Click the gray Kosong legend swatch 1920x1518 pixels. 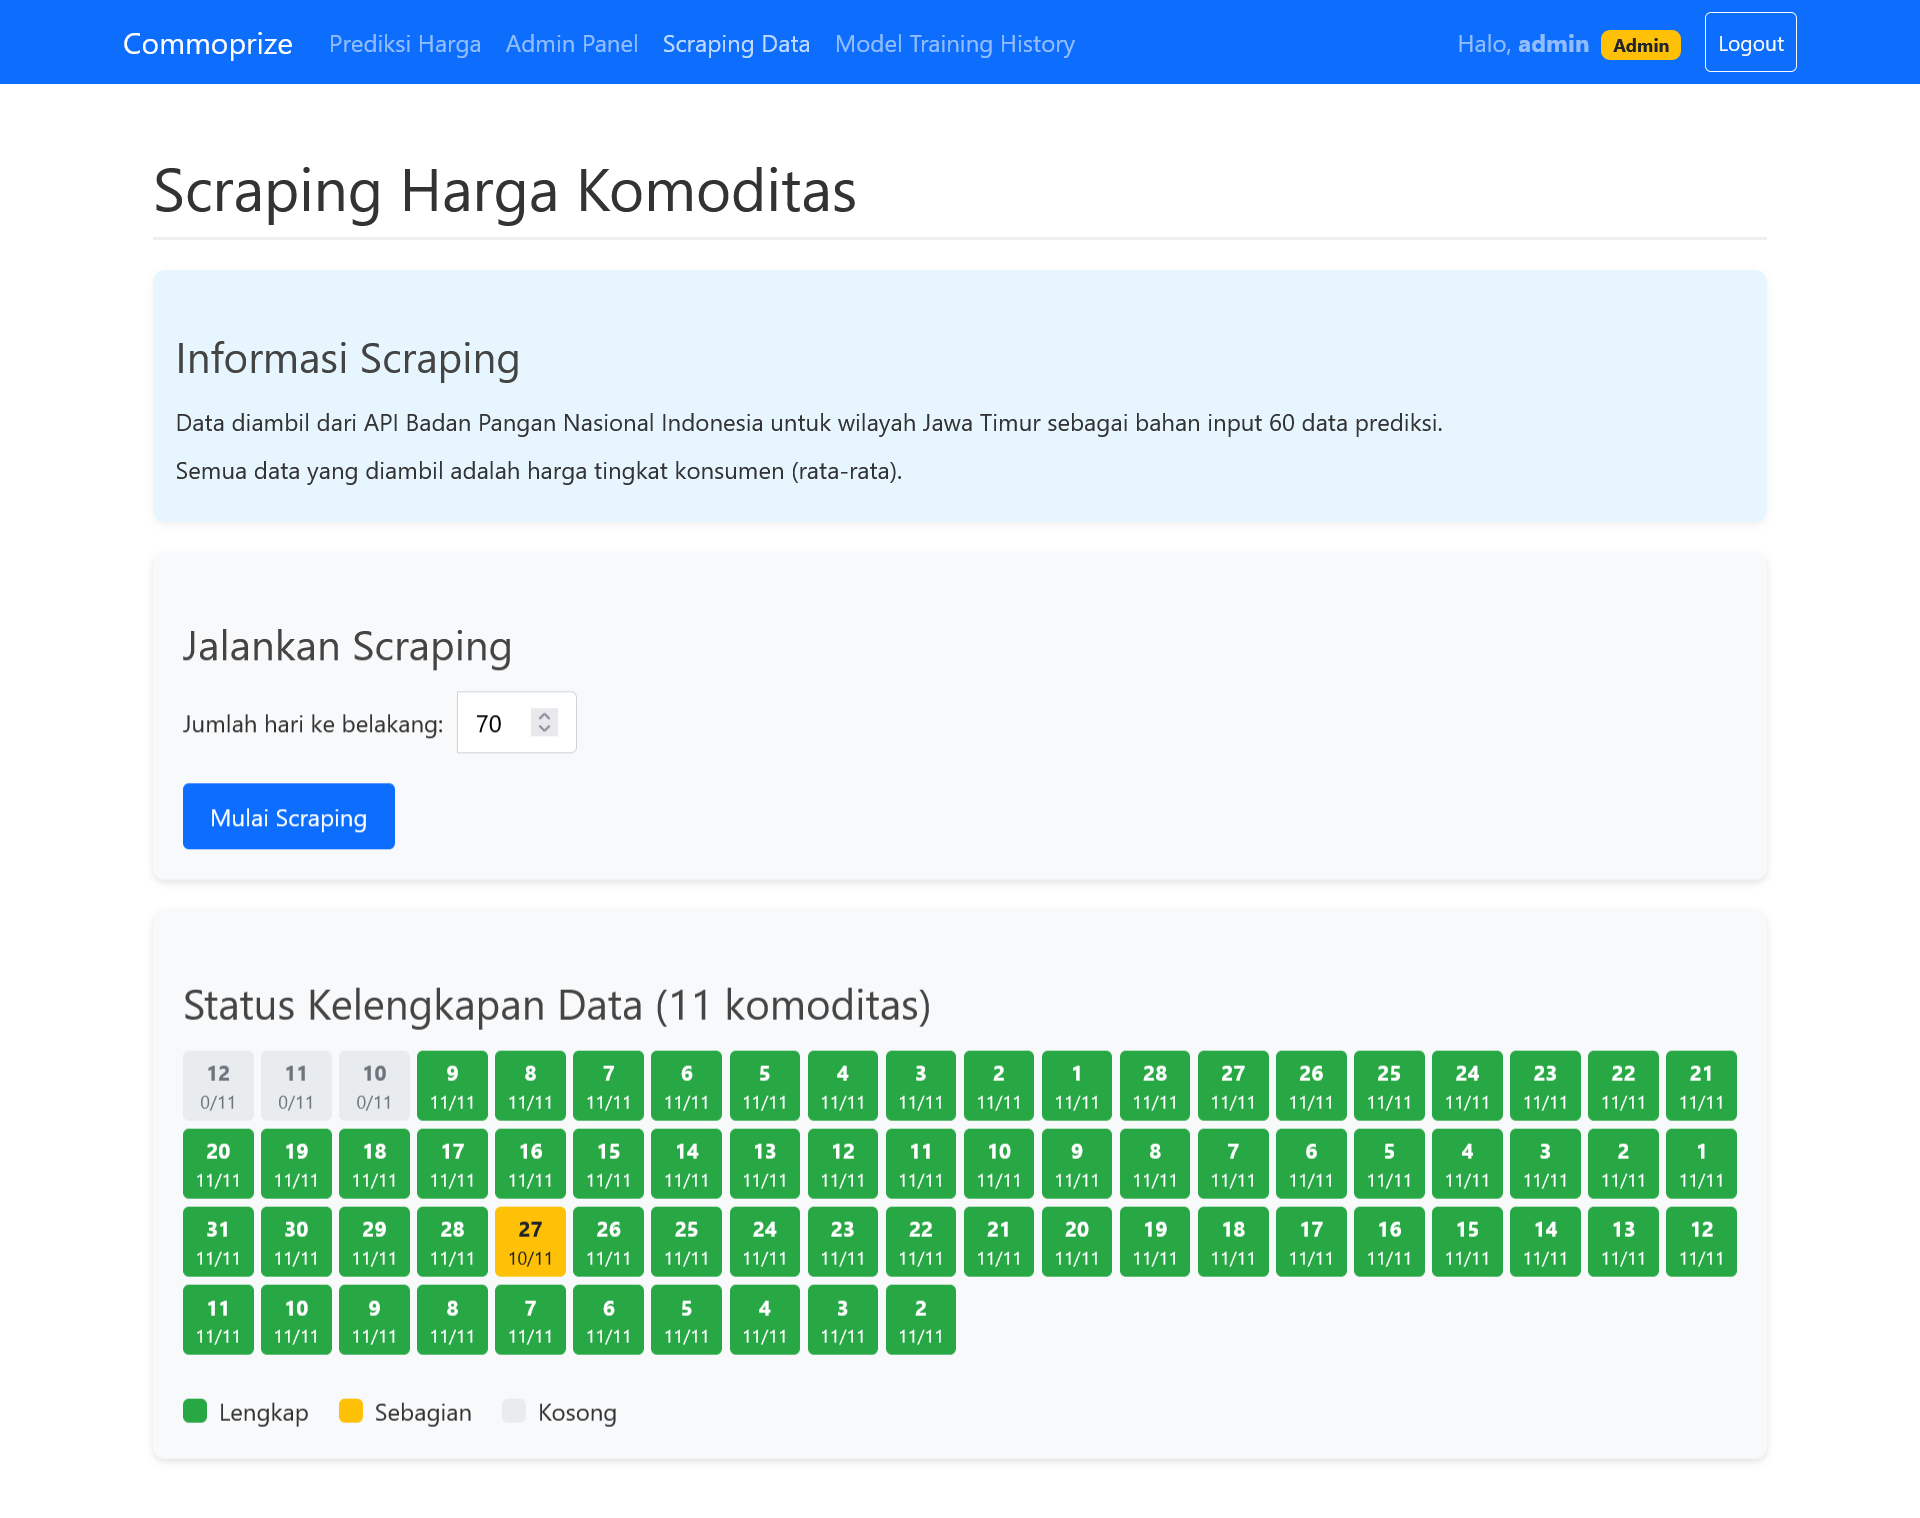[514, 1411]
